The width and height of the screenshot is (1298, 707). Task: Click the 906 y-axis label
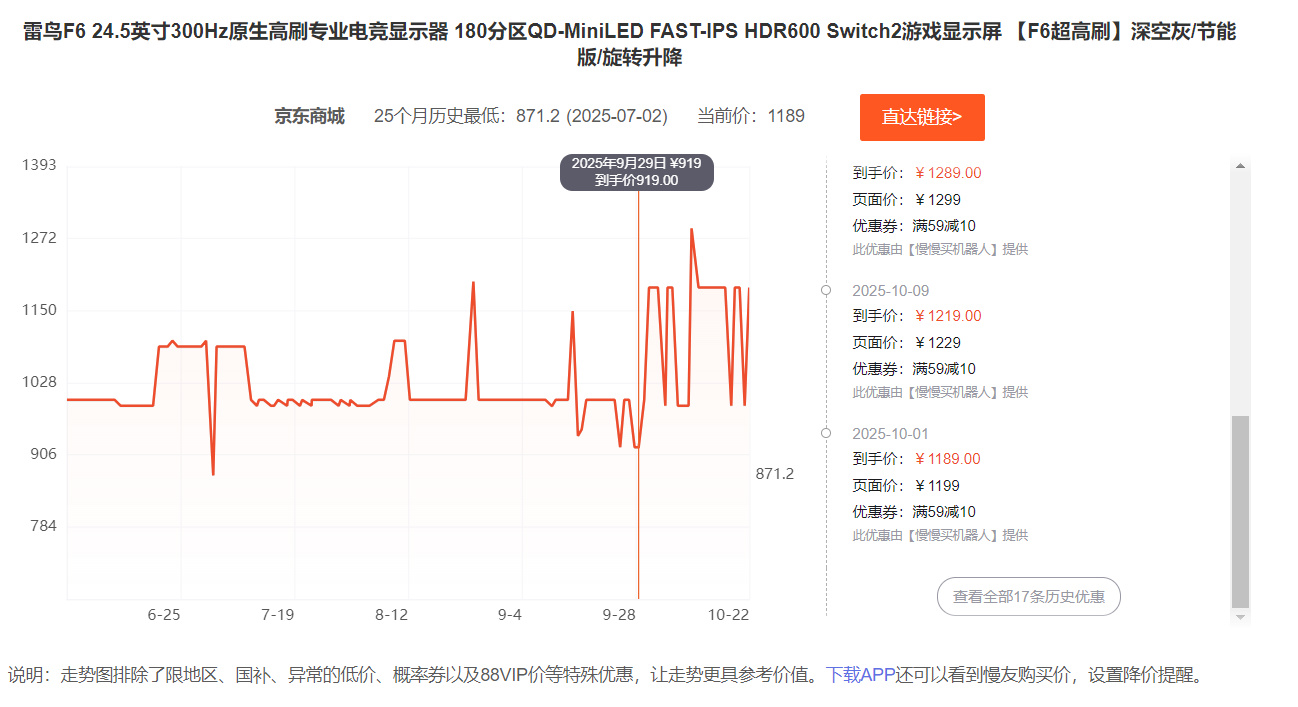43,454
